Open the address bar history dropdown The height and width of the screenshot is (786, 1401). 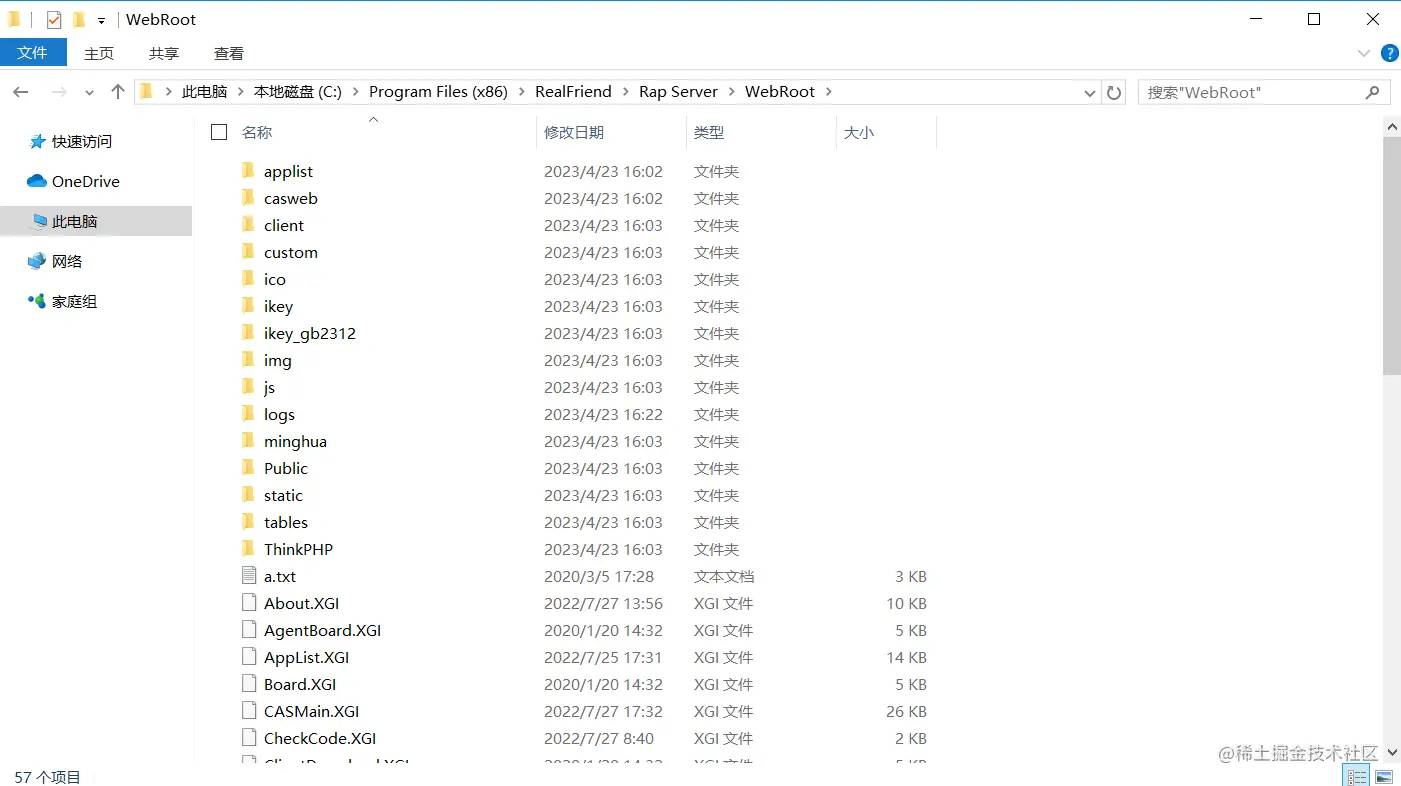click(1090, 93)
